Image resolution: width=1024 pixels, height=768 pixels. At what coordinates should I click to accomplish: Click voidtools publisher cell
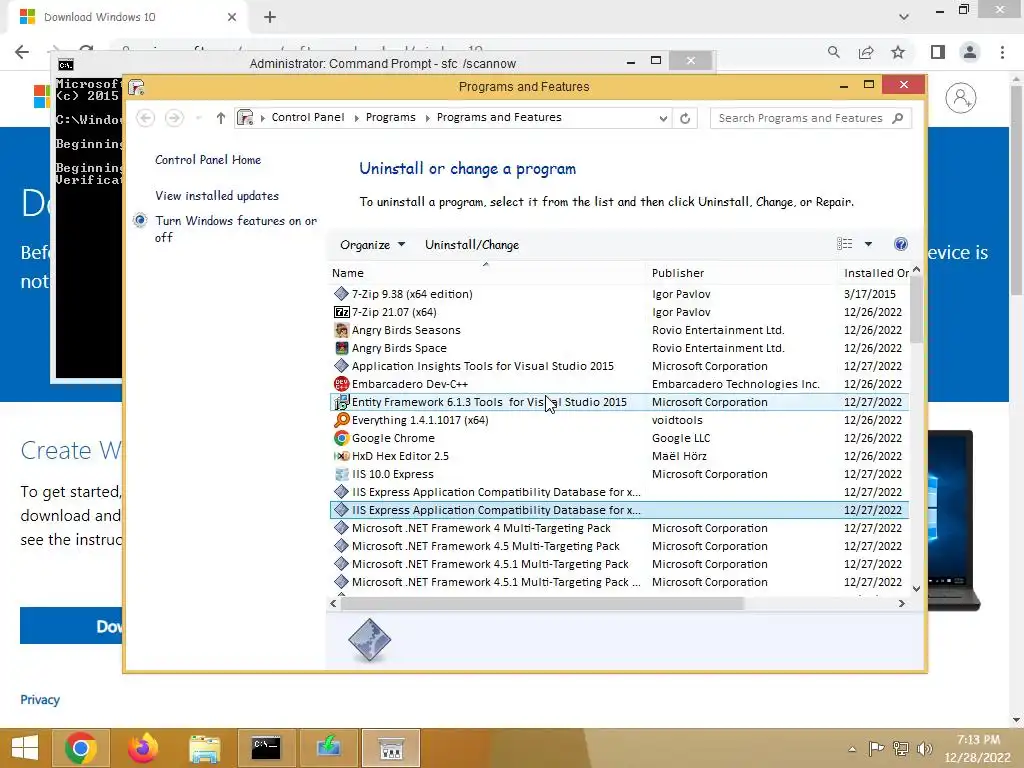tap(677, 420)
